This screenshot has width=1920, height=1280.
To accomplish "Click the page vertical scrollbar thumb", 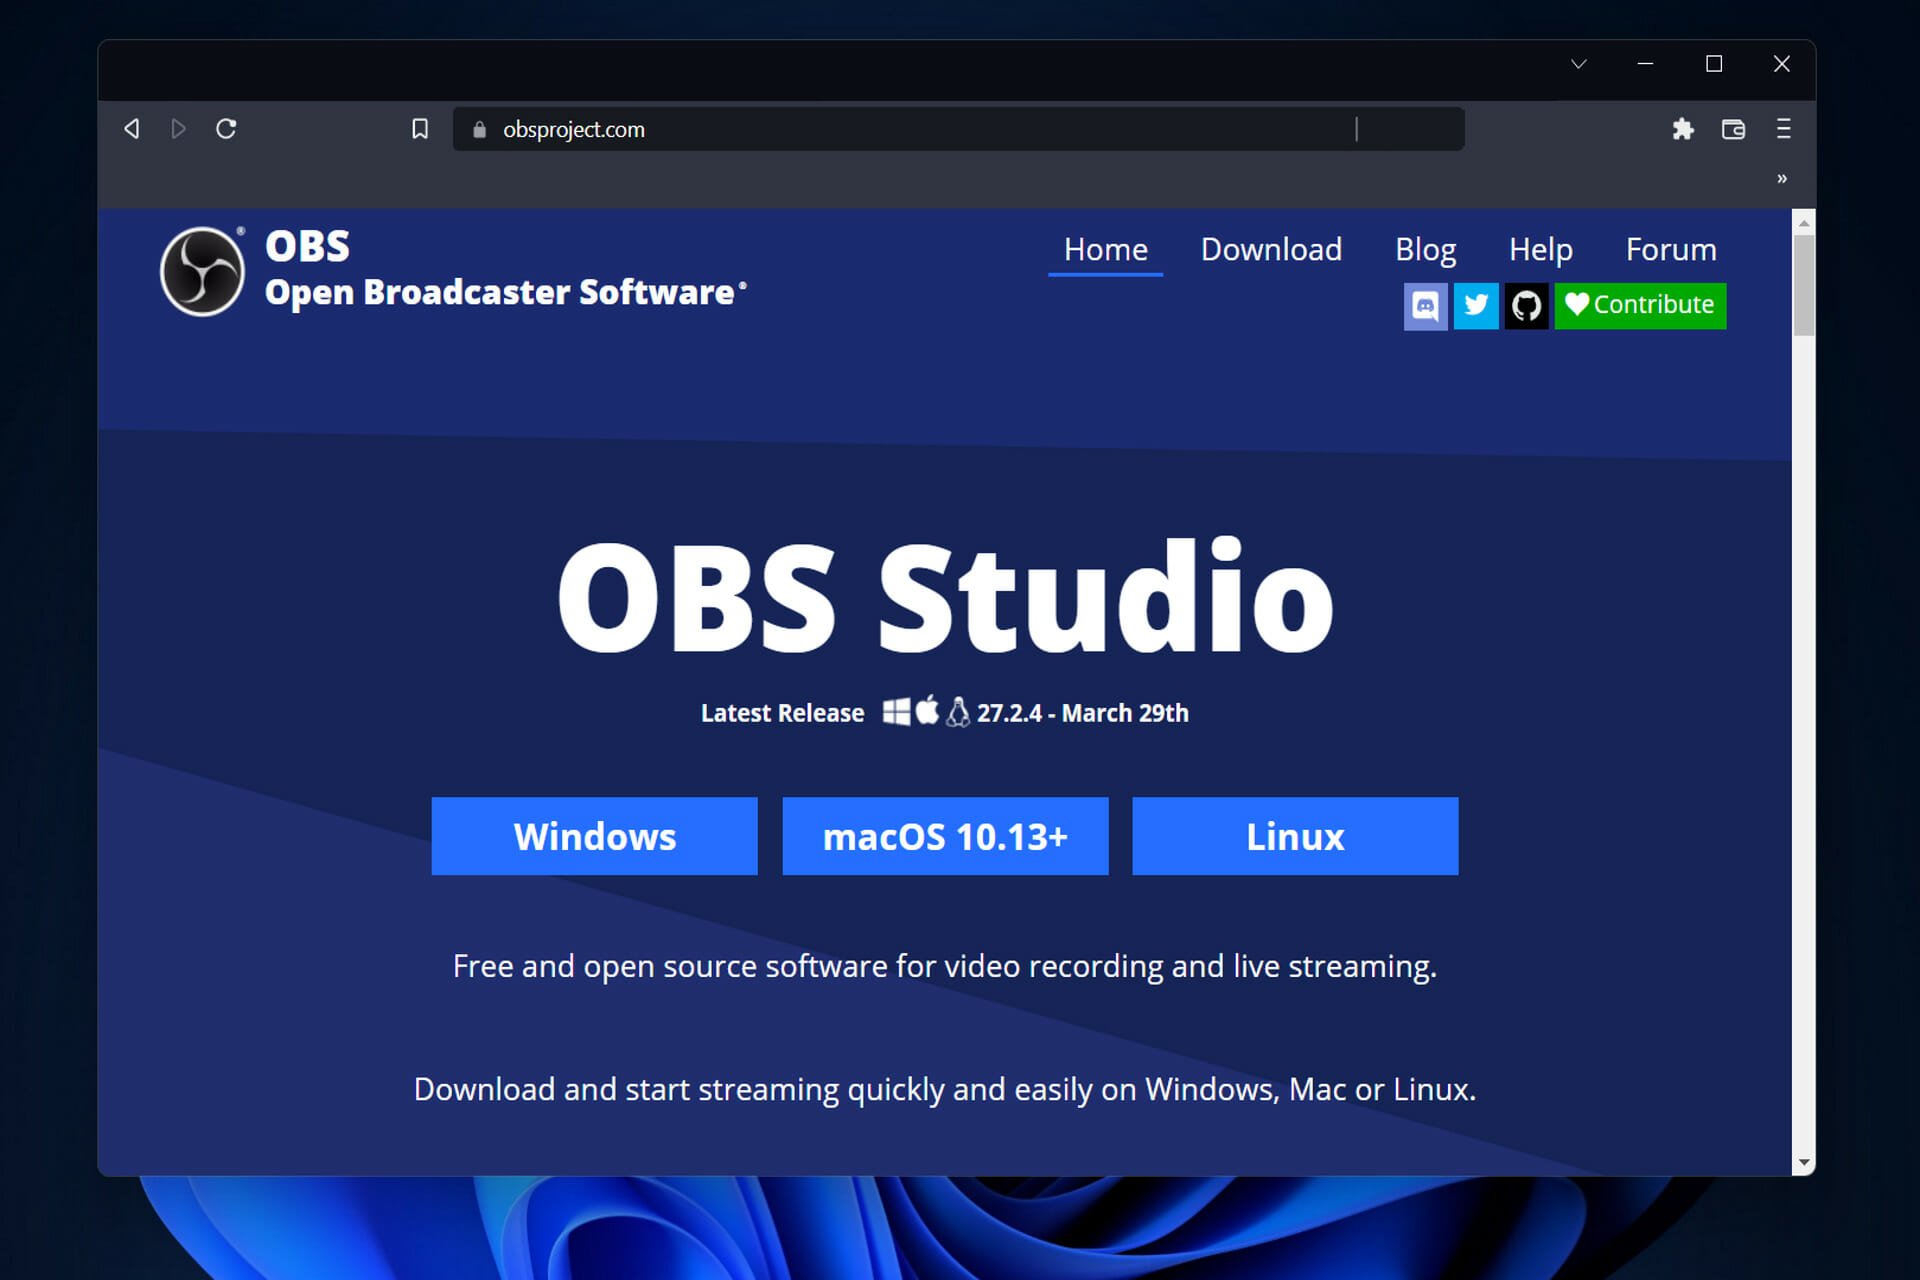I will [x=1803, y=285].
